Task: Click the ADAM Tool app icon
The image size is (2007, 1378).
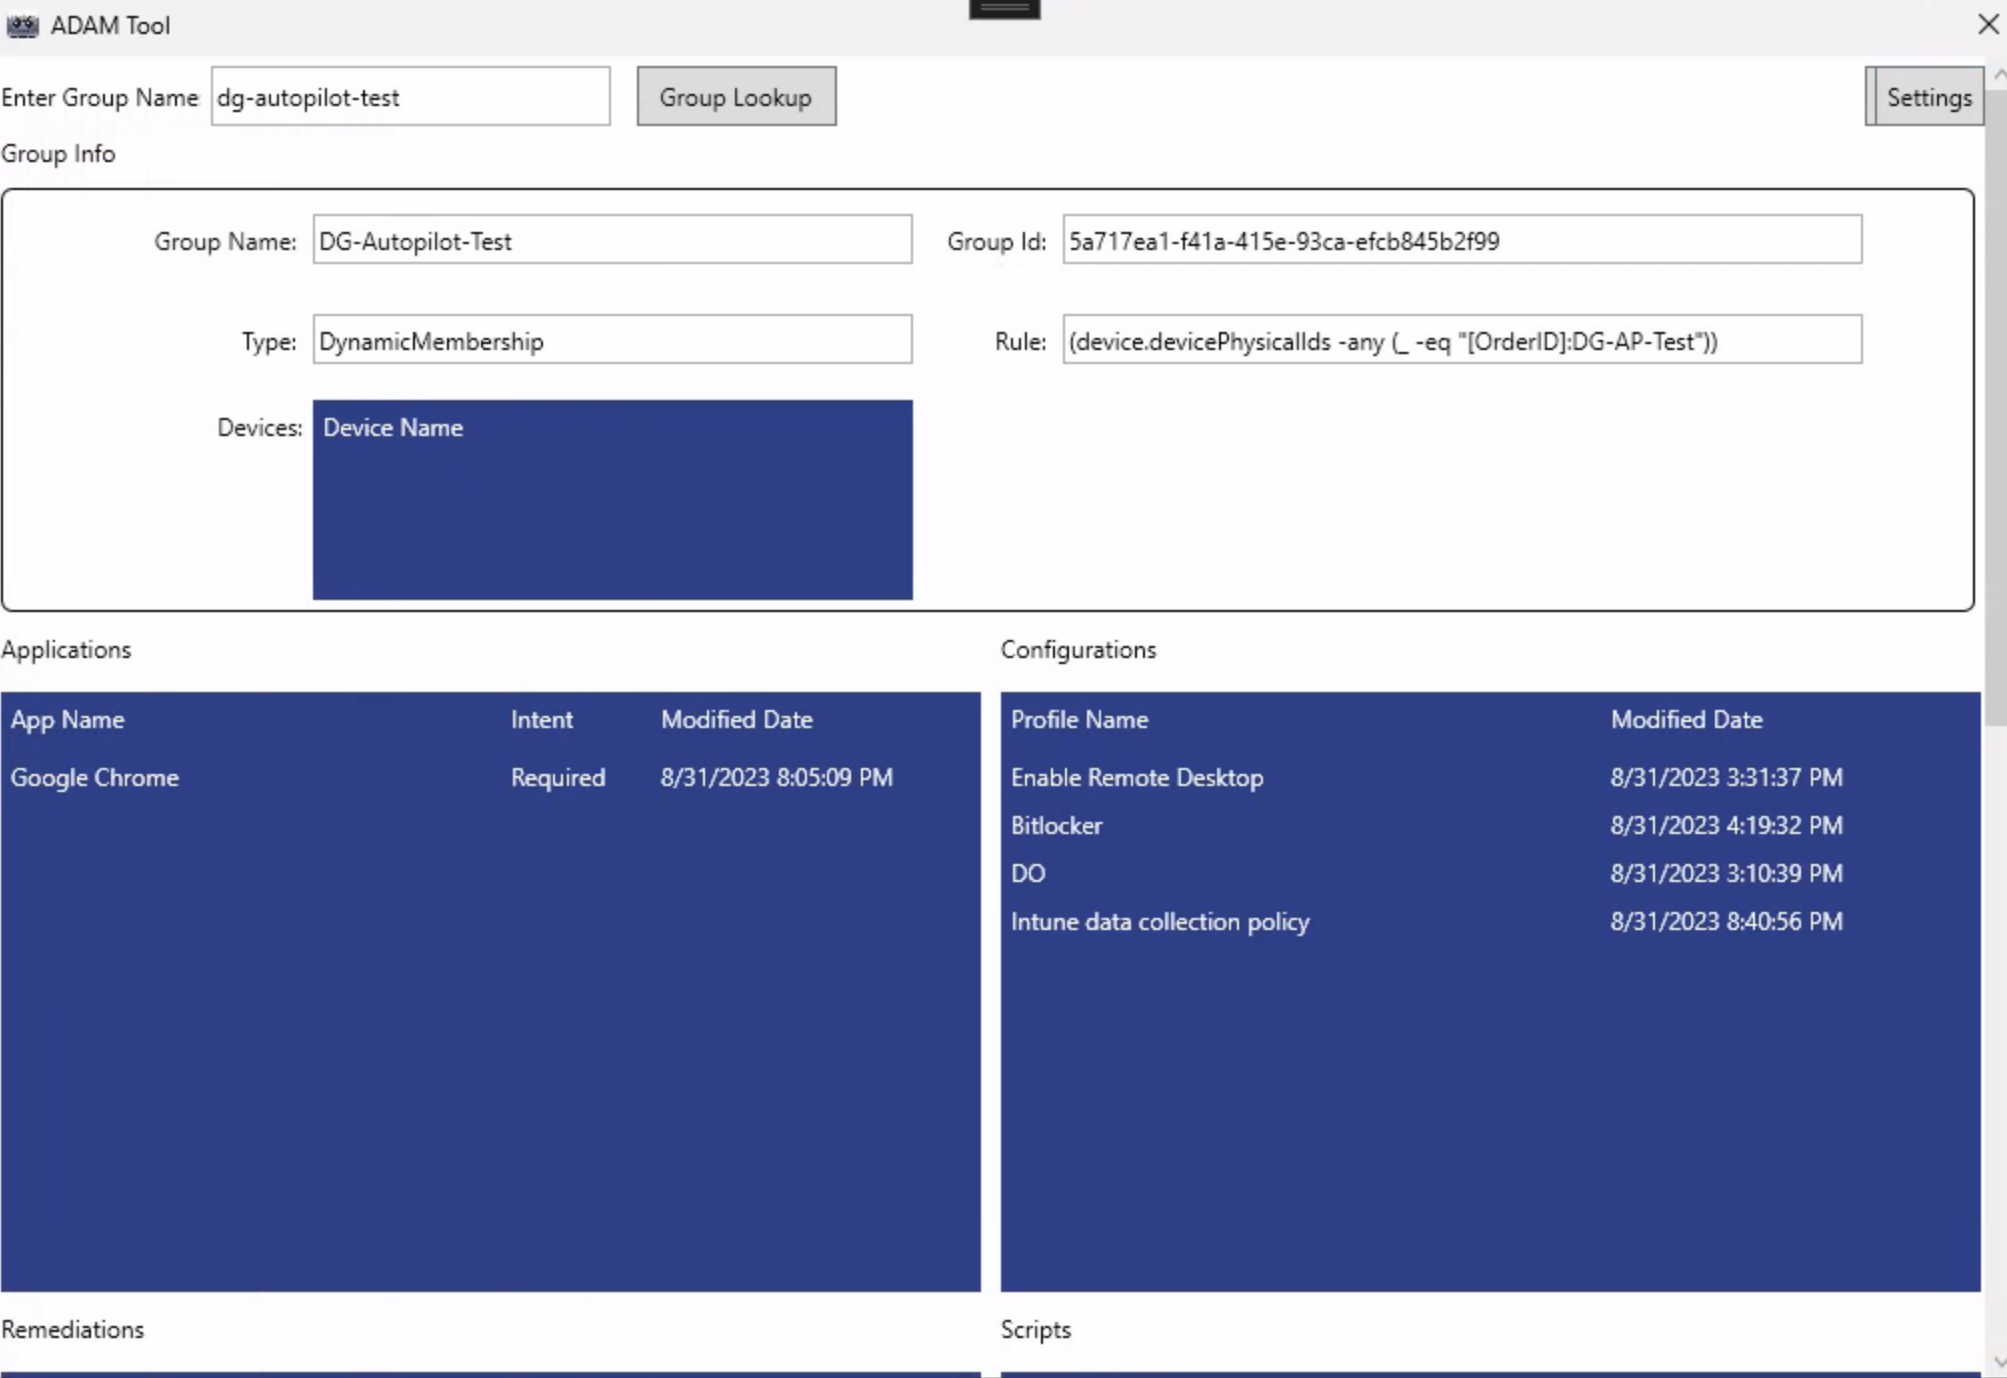Action: (x=22, y=25)
